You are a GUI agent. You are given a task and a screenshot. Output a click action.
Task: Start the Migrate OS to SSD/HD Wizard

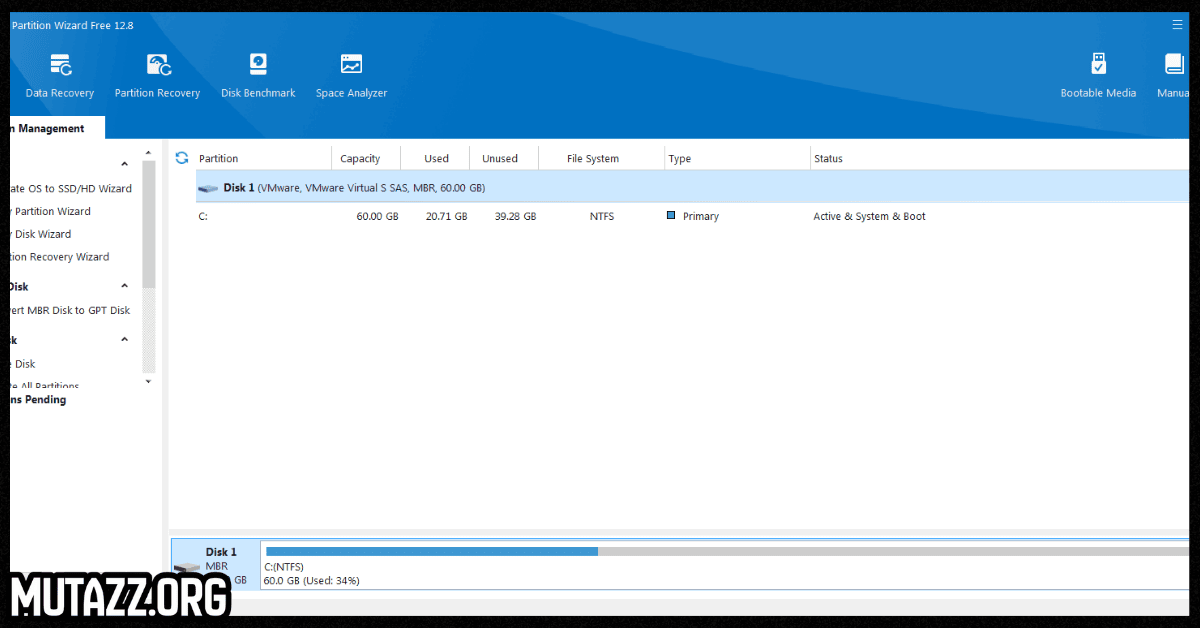pos(65,188)
